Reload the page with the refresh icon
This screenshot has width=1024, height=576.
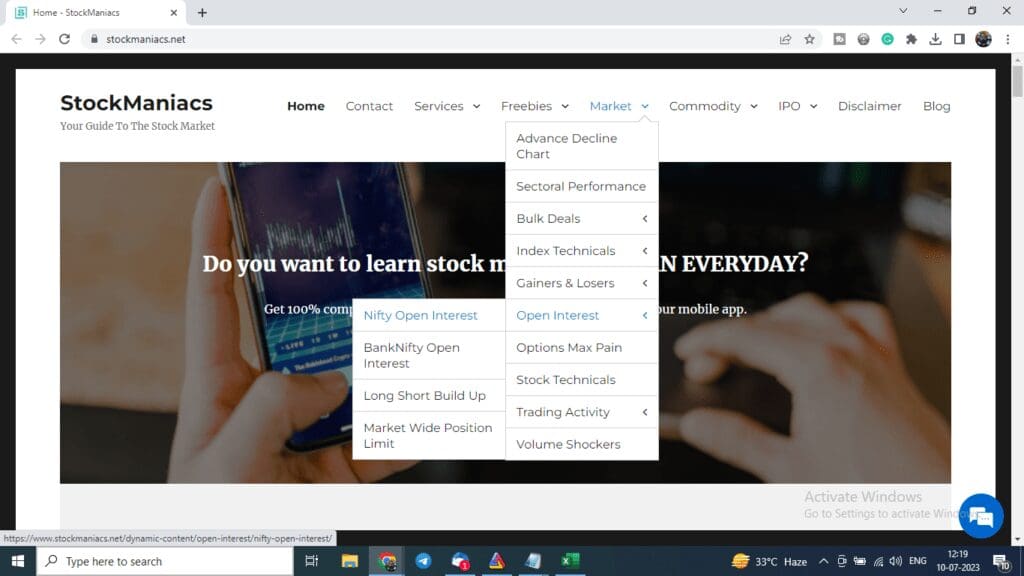point(64,39)
